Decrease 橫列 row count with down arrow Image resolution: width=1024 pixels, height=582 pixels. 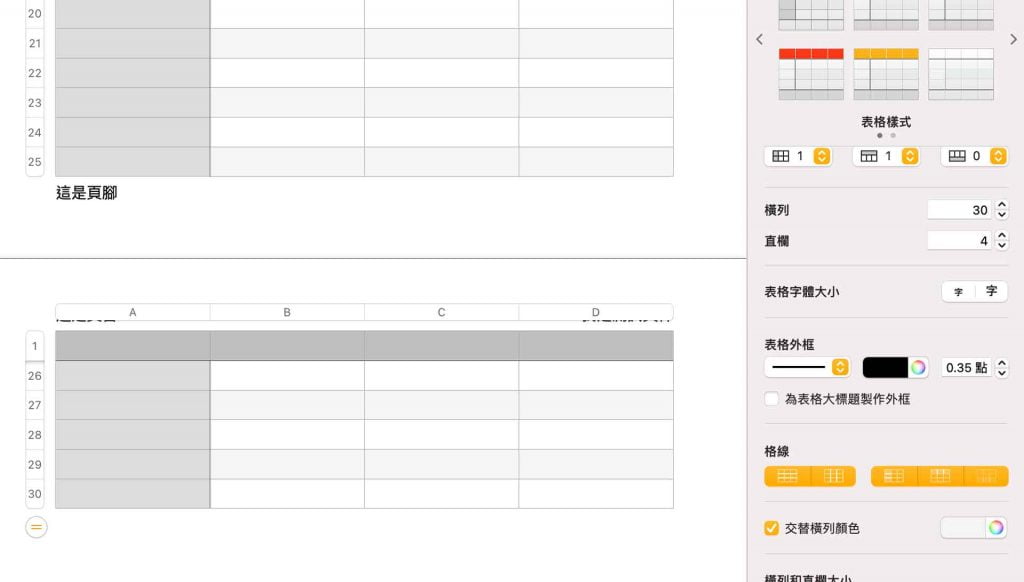[1002, 214]
